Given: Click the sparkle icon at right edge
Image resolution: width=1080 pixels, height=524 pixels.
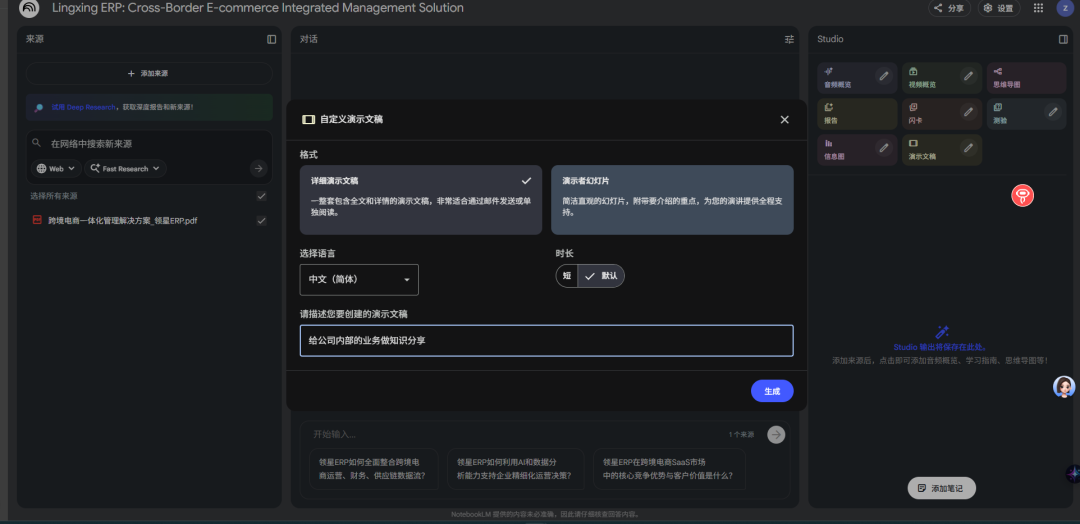Looking at the screenshot, I should (1072, 474).
